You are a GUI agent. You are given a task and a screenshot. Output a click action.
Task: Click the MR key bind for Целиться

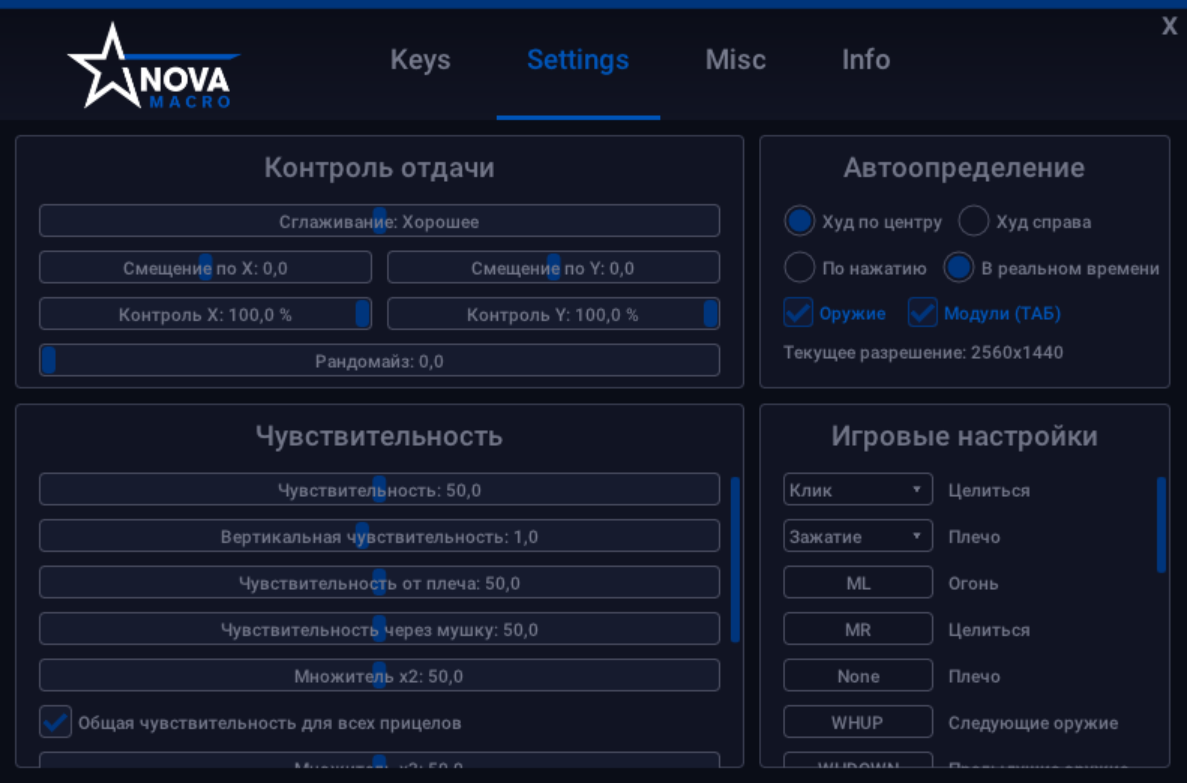pyautogui.click(x=857, y=630)
